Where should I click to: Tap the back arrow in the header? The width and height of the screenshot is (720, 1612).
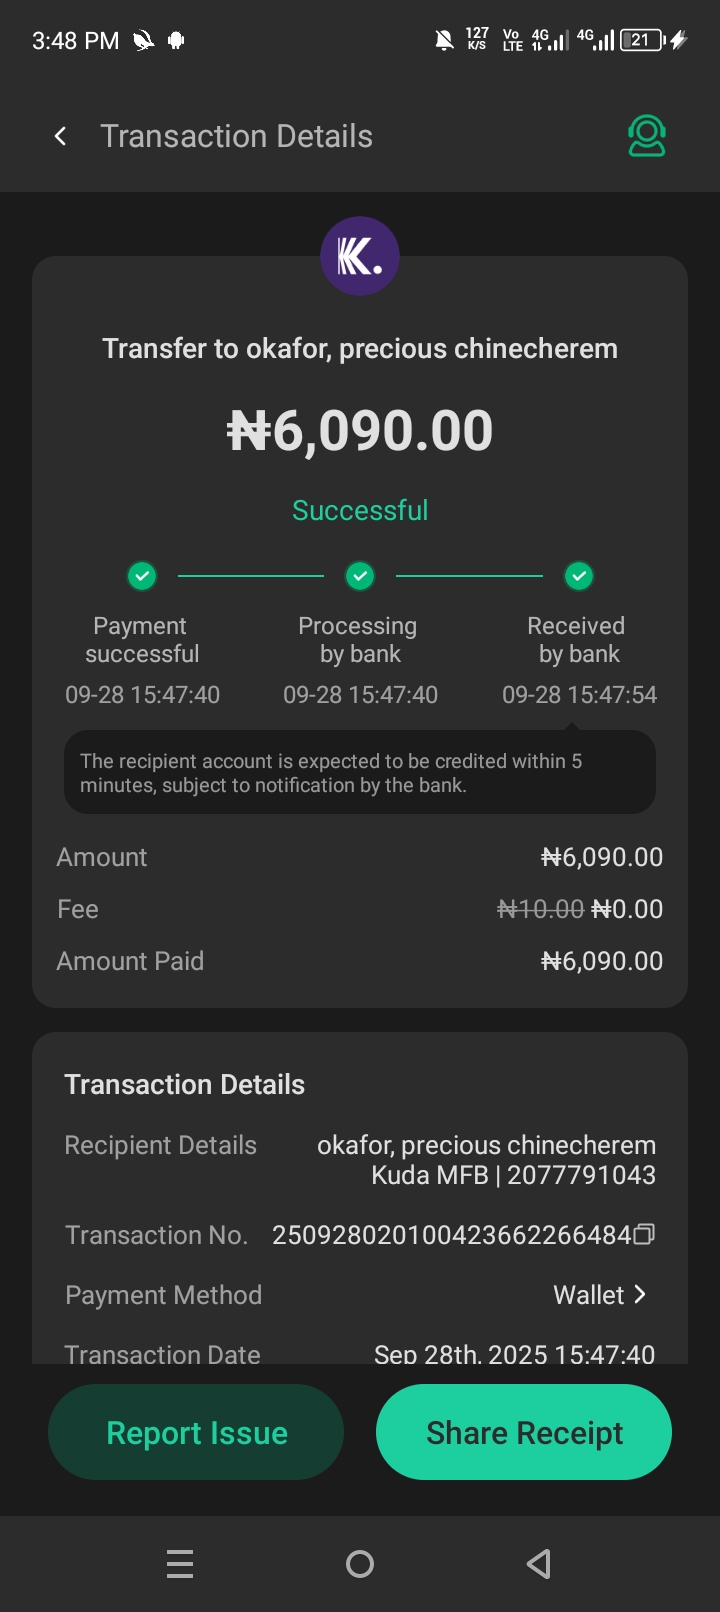click(x=61, y=136)
